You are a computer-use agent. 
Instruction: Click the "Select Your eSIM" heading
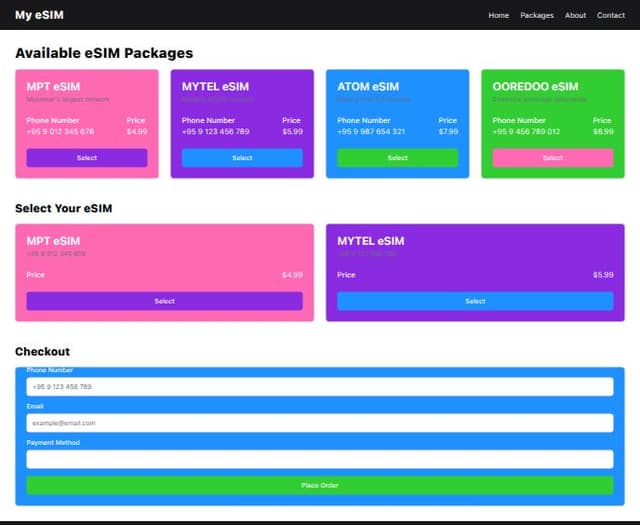(64, 208)
